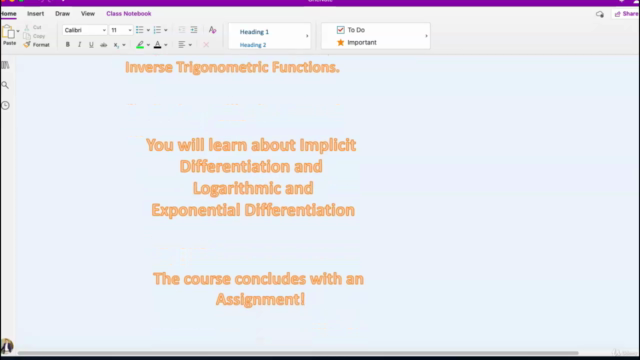Expand the styles gallery arrow
Image resolution: width=640 pixels, height=360 pixels.
click(307, 36)
